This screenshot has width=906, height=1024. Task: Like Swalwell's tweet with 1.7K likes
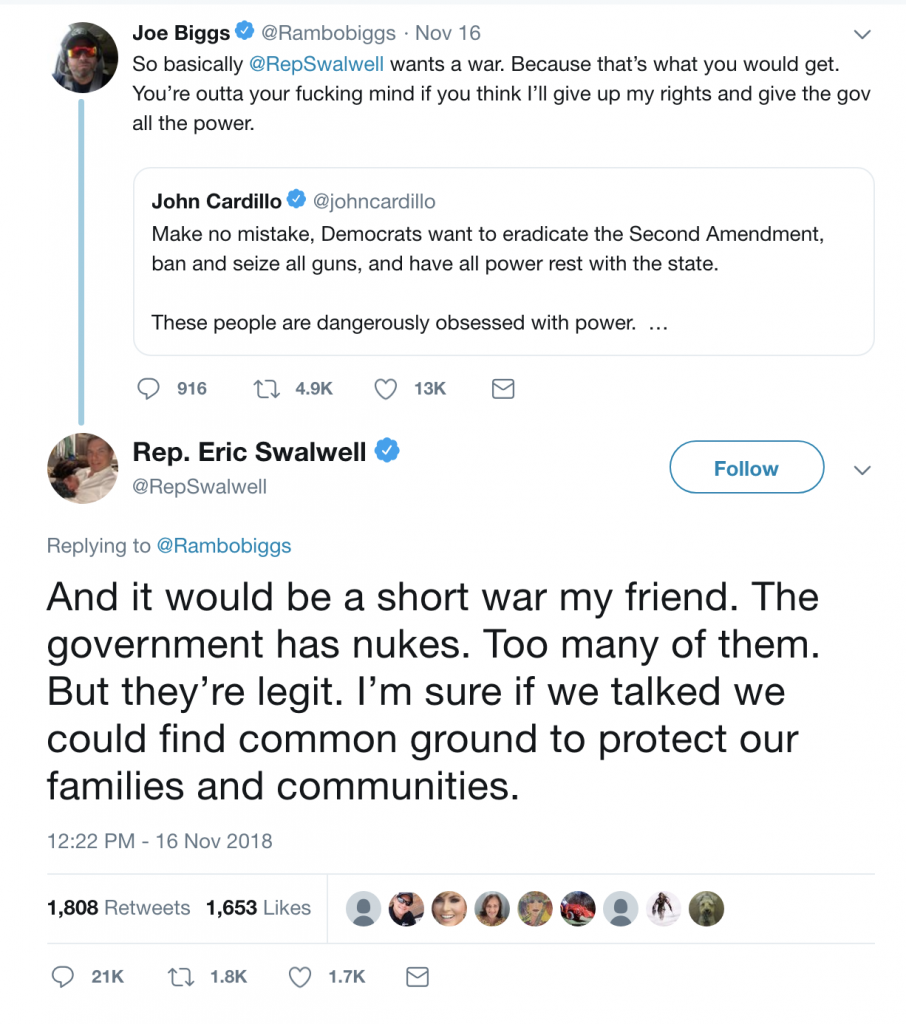coord(300,977)
